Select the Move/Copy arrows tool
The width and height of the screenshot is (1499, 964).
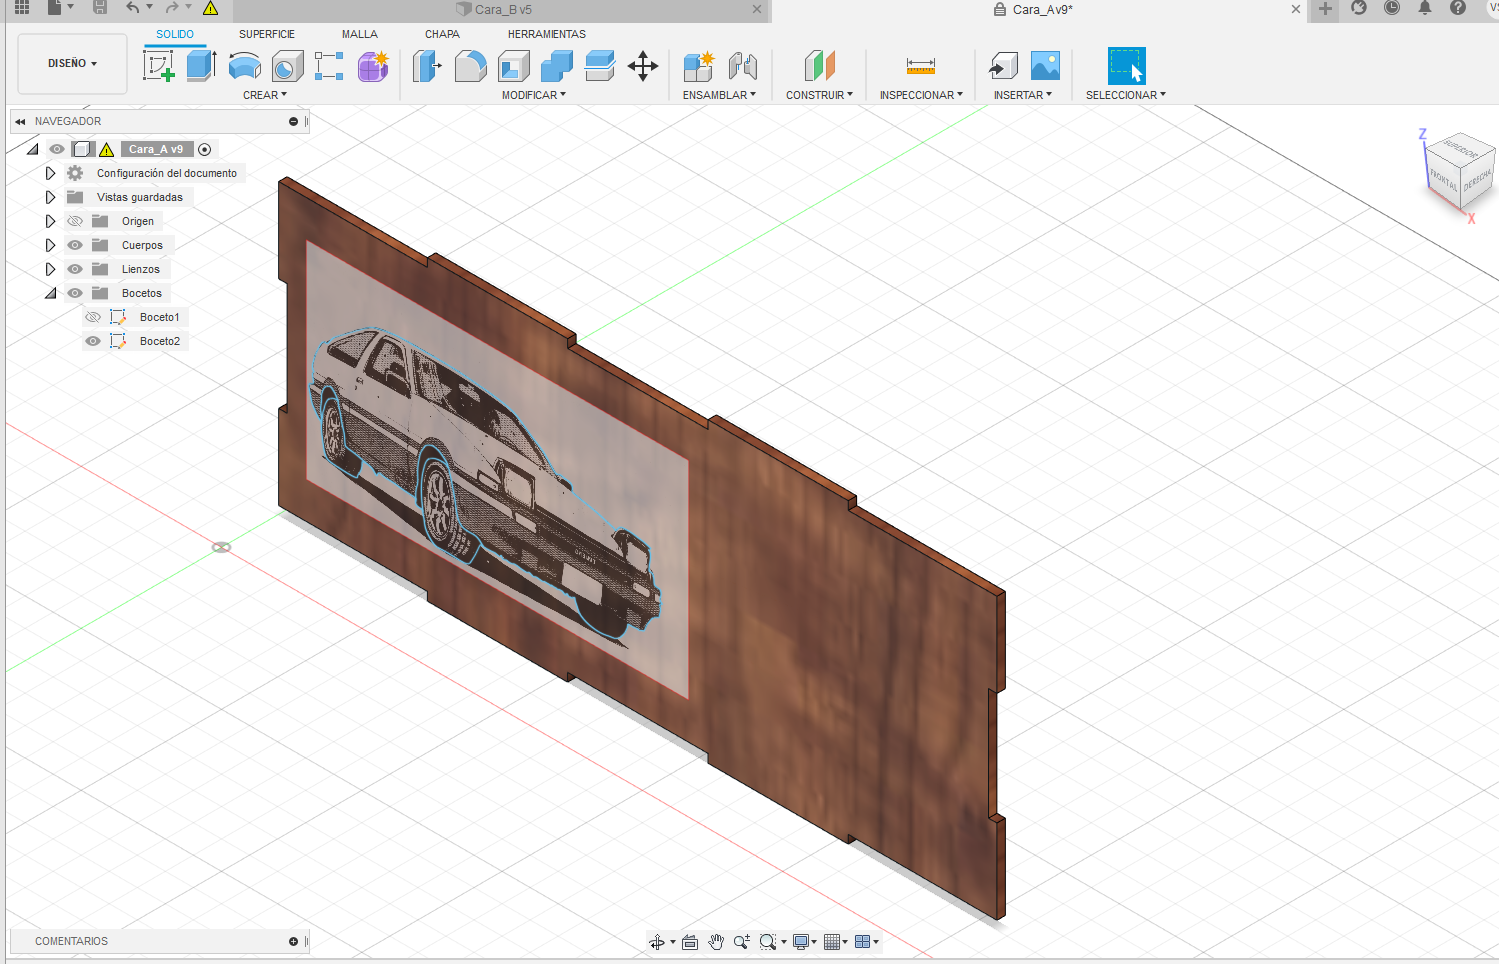tap(643, 66)
